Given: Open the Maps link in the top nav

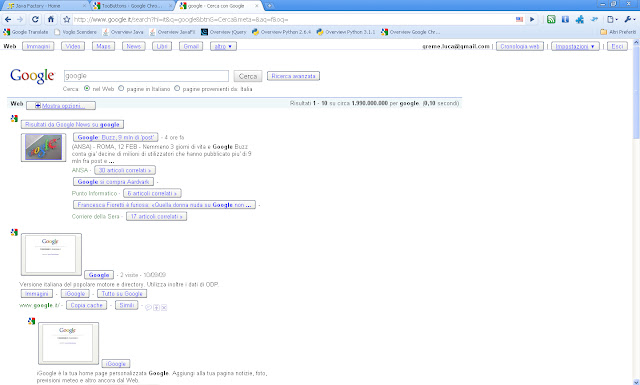Looking at the screenshot, I should (x=103, y=46).
